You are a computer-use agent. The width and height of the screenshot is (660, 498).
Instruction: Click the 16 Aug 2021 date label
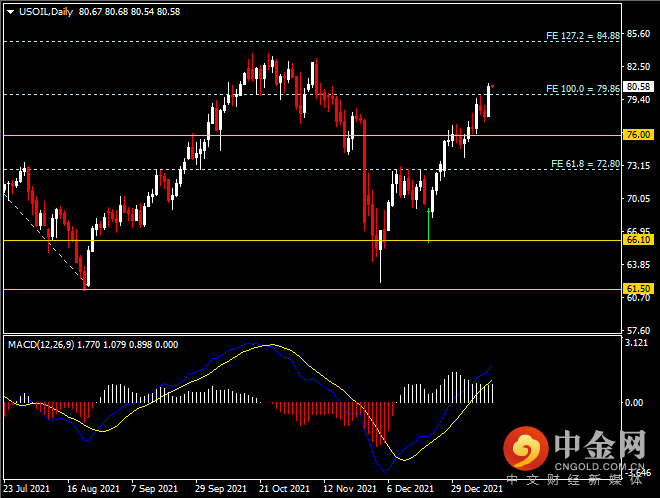pos(93,489)
